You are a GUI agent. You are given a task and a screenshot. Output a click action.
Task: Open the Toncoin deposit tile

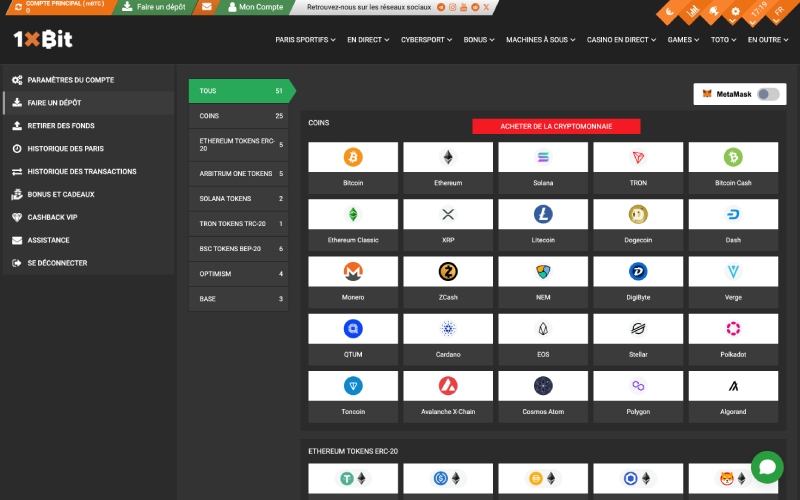[x=353, y=396]
